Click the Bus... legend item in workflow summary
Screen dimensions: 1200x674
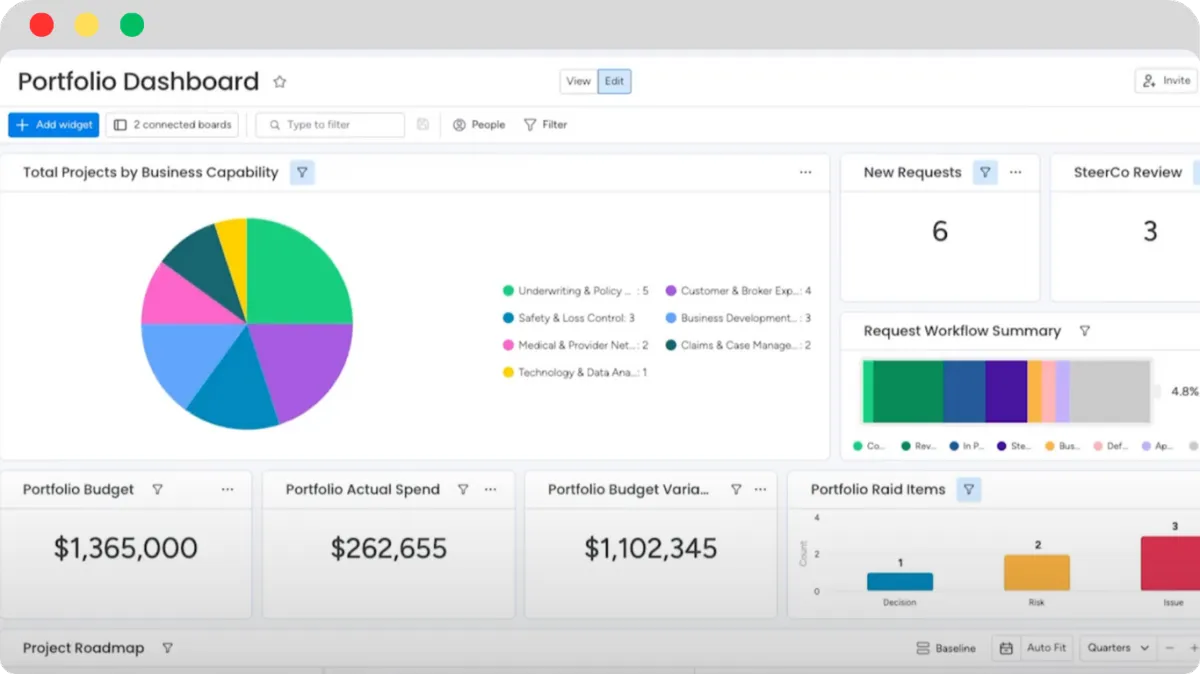[x=1063, y=446]
